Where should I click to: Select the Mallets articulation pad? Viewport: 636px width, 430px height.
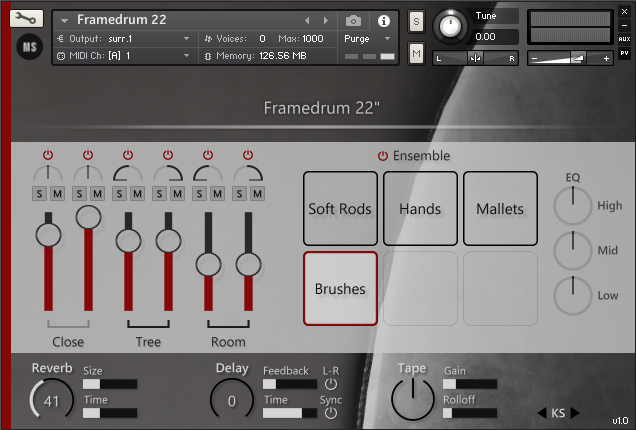tap(500, 209)
